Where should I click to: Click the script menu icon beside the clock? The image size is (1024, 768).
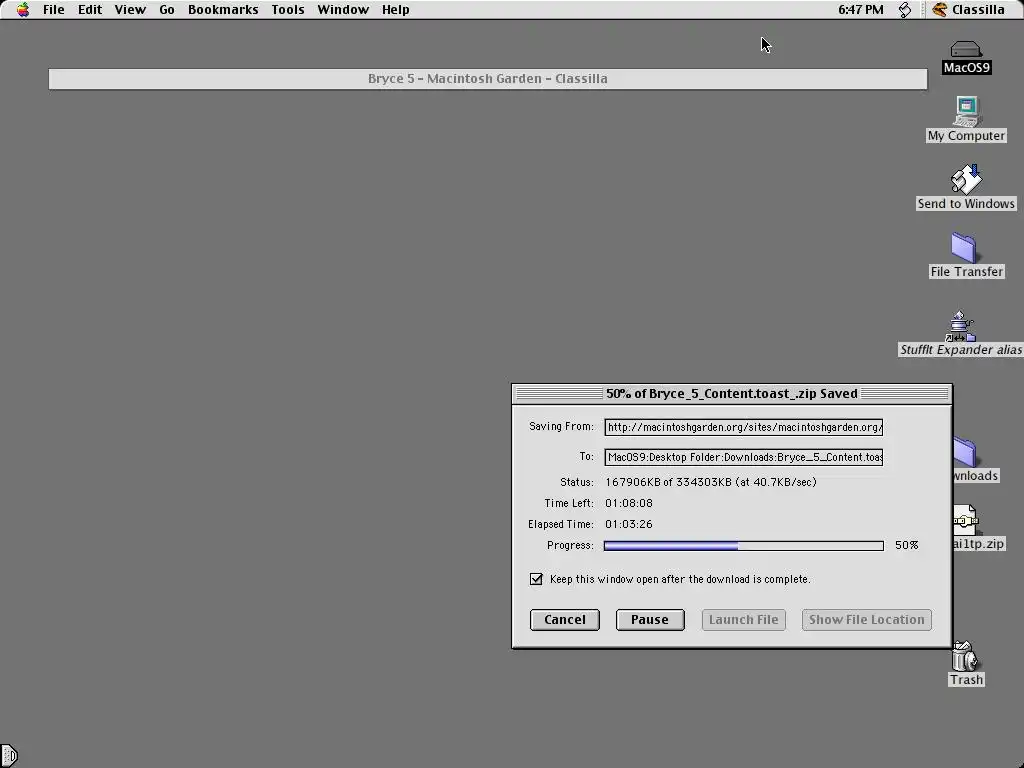click(x=904, y=10)
